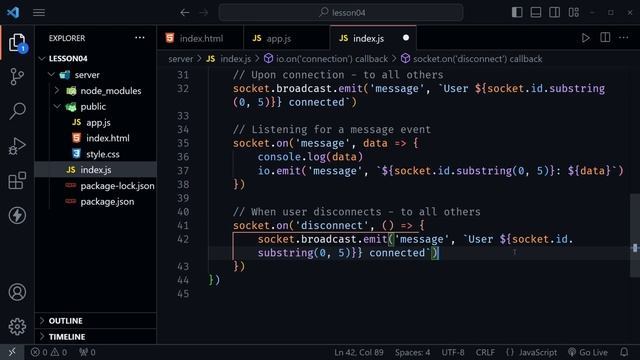Select index.js in the file tree
The width and height of the screenshot is (640, 360).
click(x=96, y=170)
